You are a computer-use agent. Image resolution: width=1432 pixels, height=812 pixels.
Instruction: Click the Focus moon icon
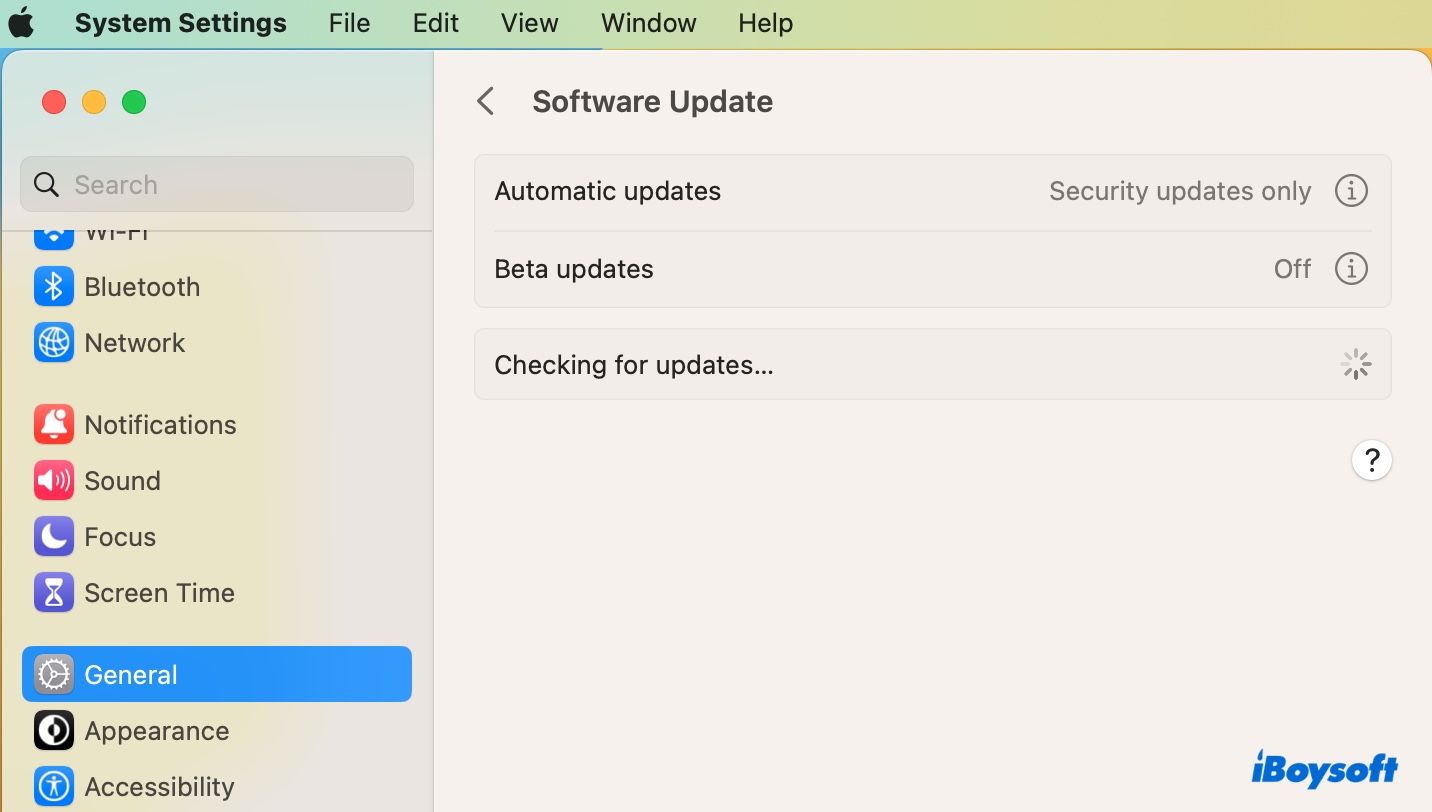click(54, 537)
